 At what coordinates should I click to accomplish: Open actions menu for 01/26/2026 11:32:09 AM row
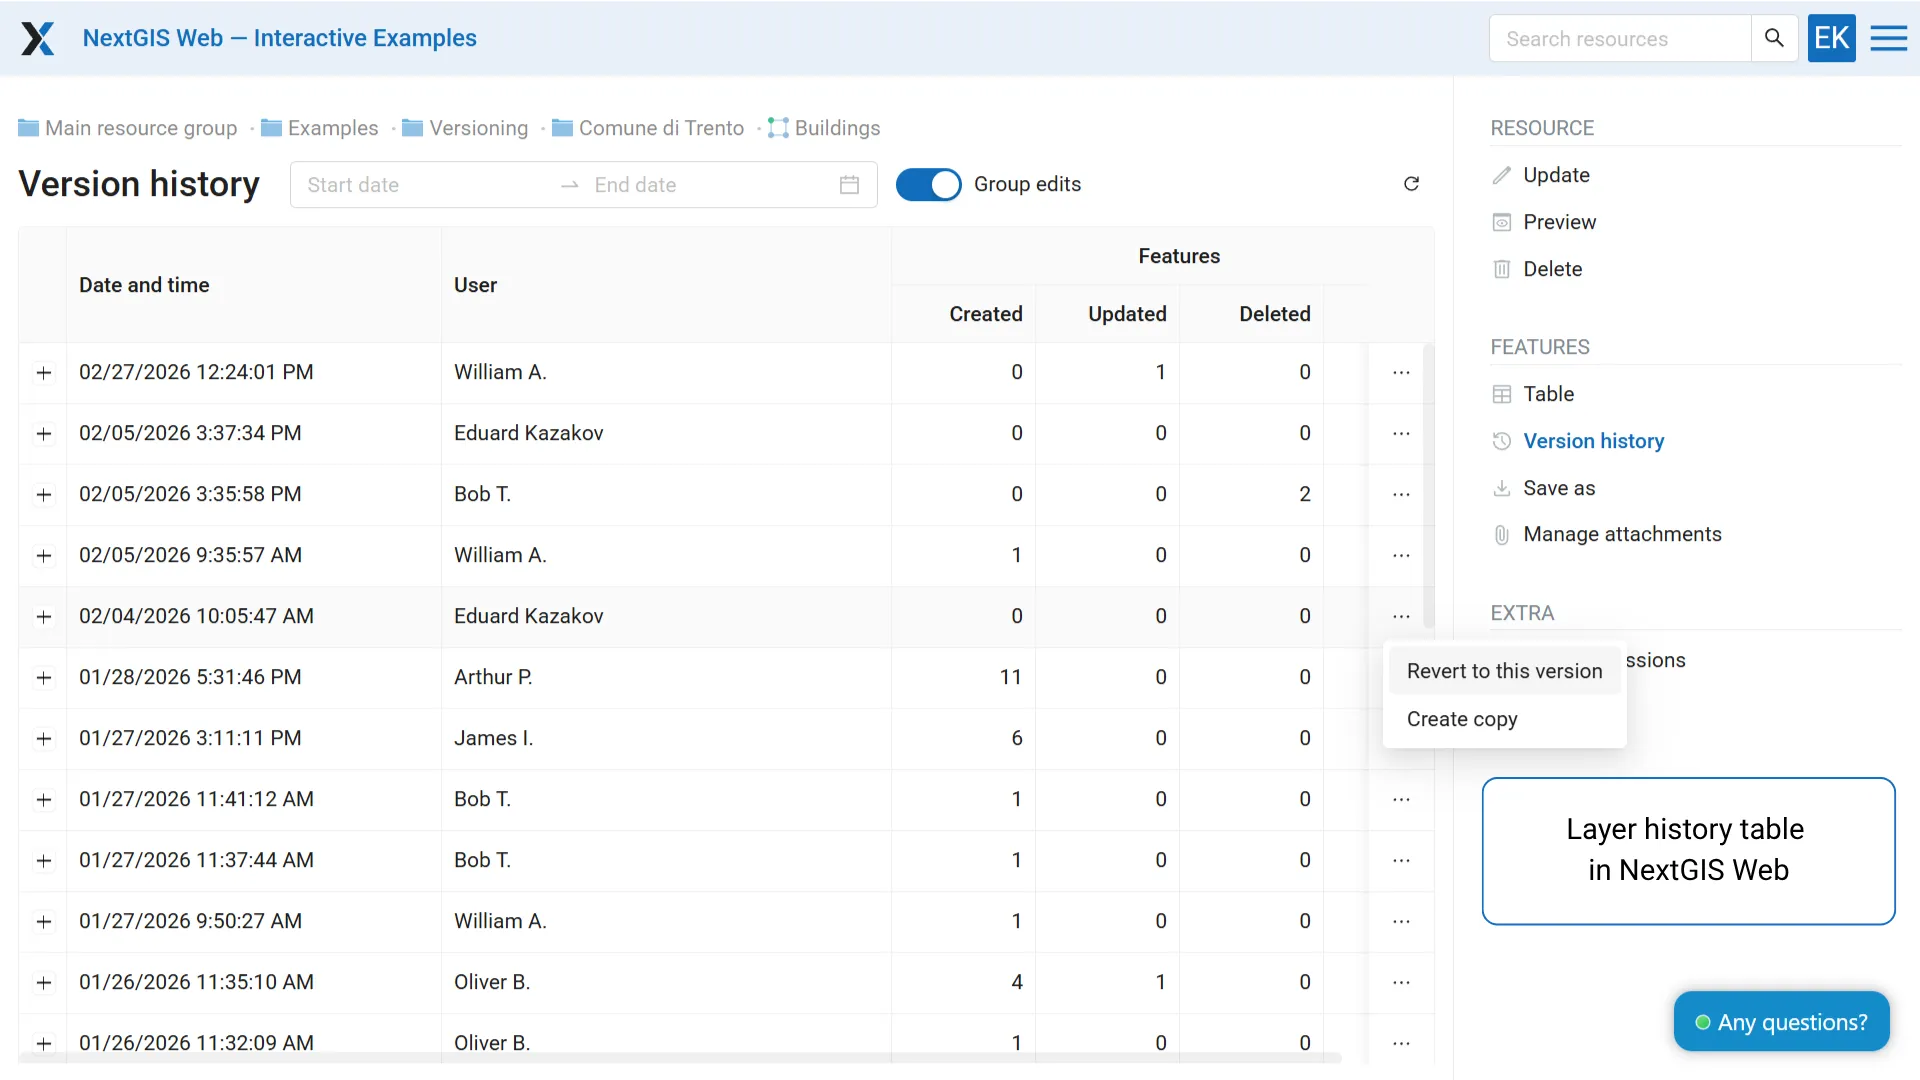1401,1043
